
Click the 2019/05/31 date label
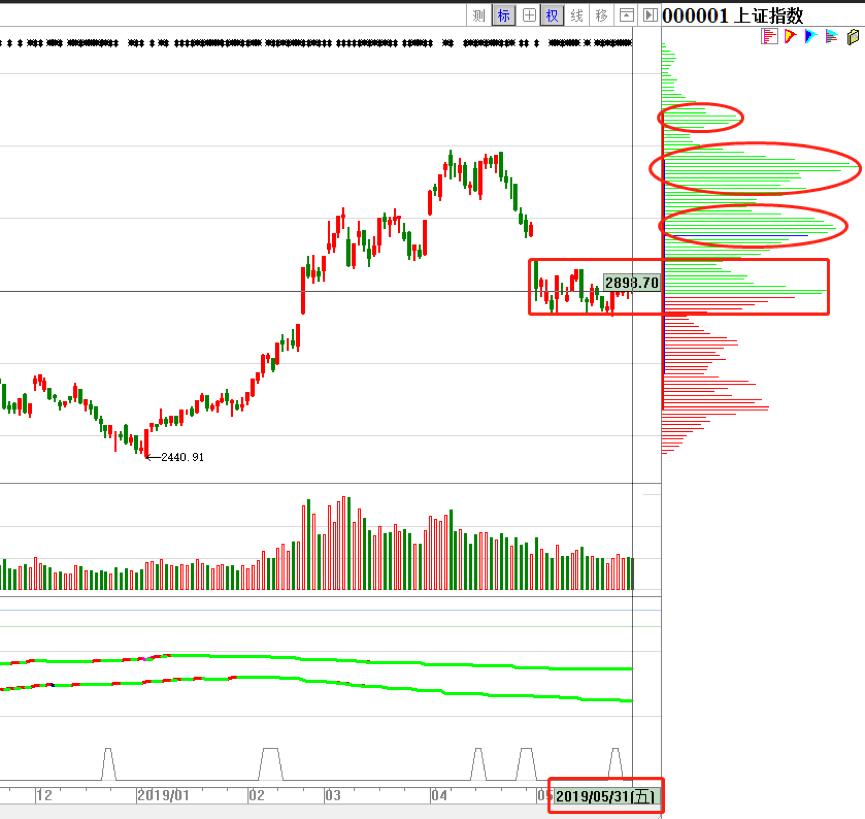click(605, 796)
